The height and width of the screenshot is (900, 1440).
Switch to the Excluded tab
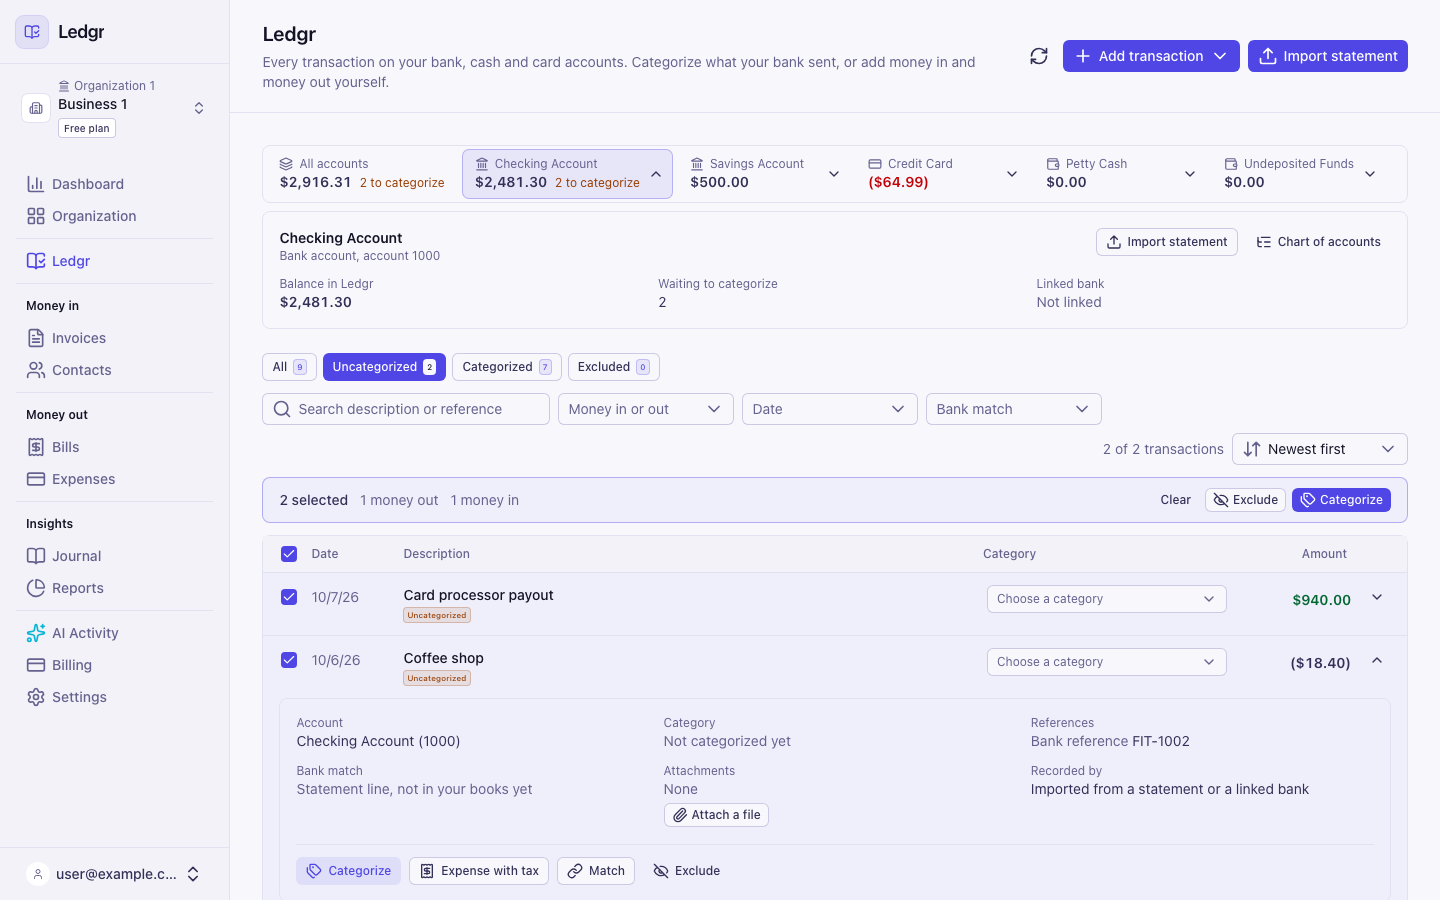[614, 367]
